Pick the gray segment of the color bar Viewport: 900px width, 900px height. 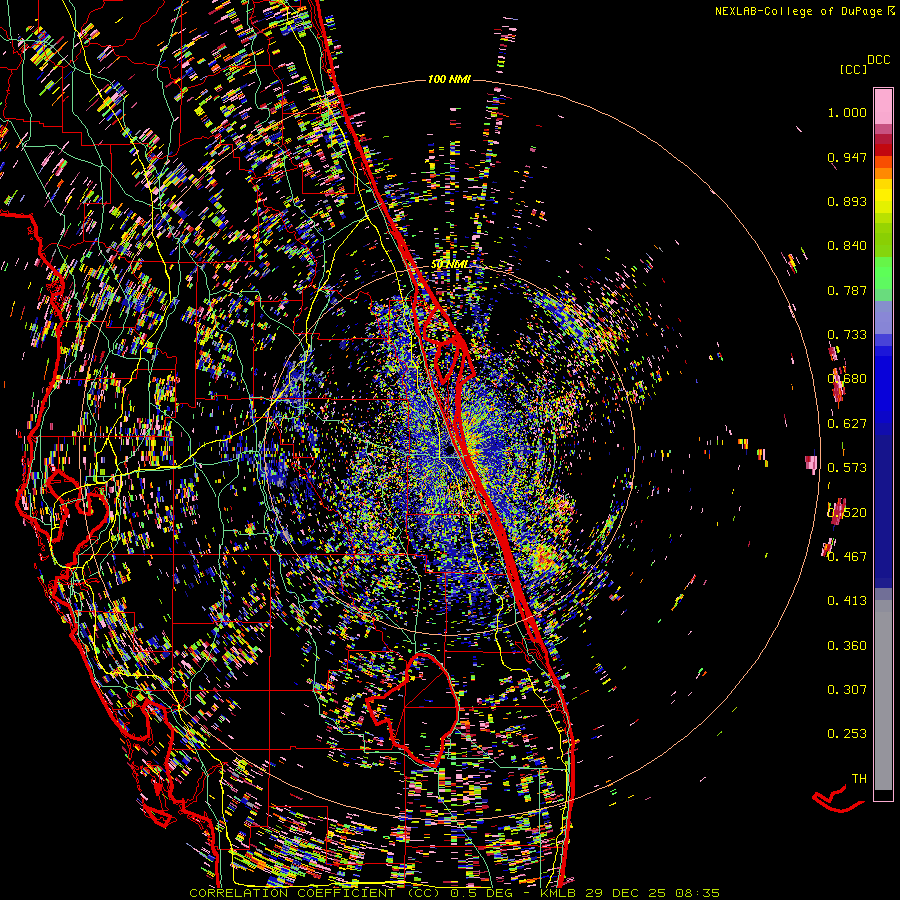tap(883, 695)
